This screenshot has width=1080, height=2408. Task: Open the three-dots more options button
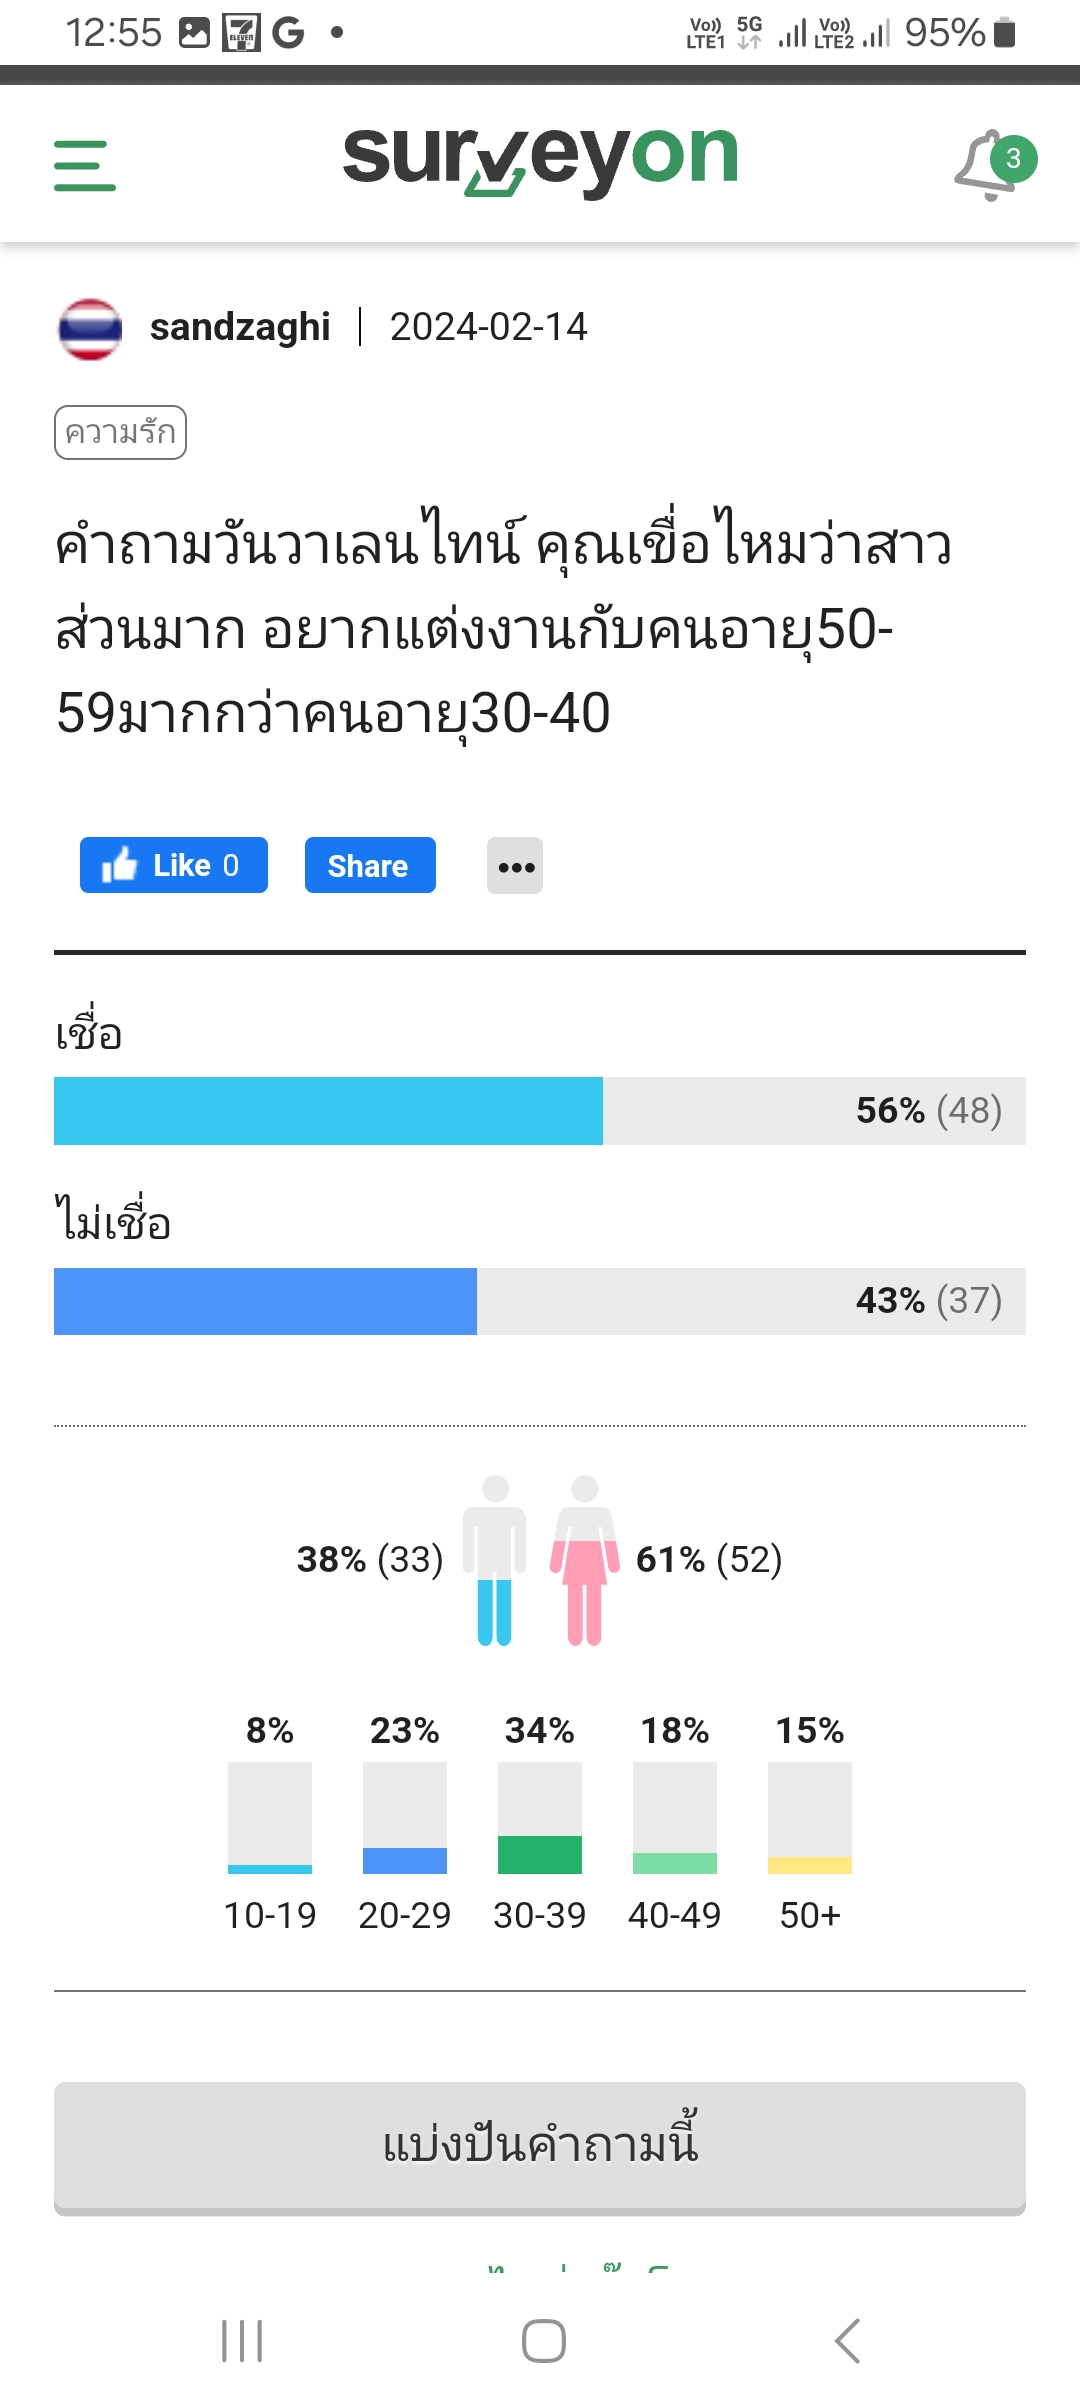click(515, 866)
